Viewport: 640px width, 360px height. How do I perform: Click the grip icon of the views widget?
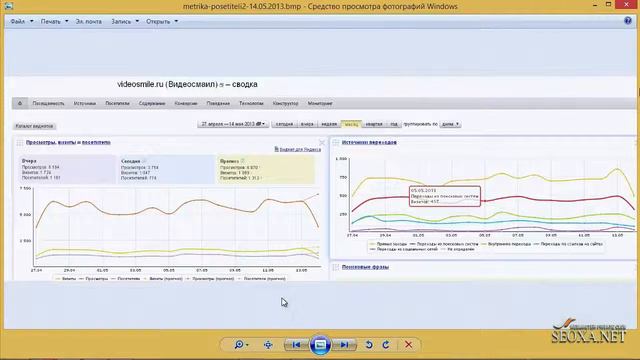(x=20, y=142)
